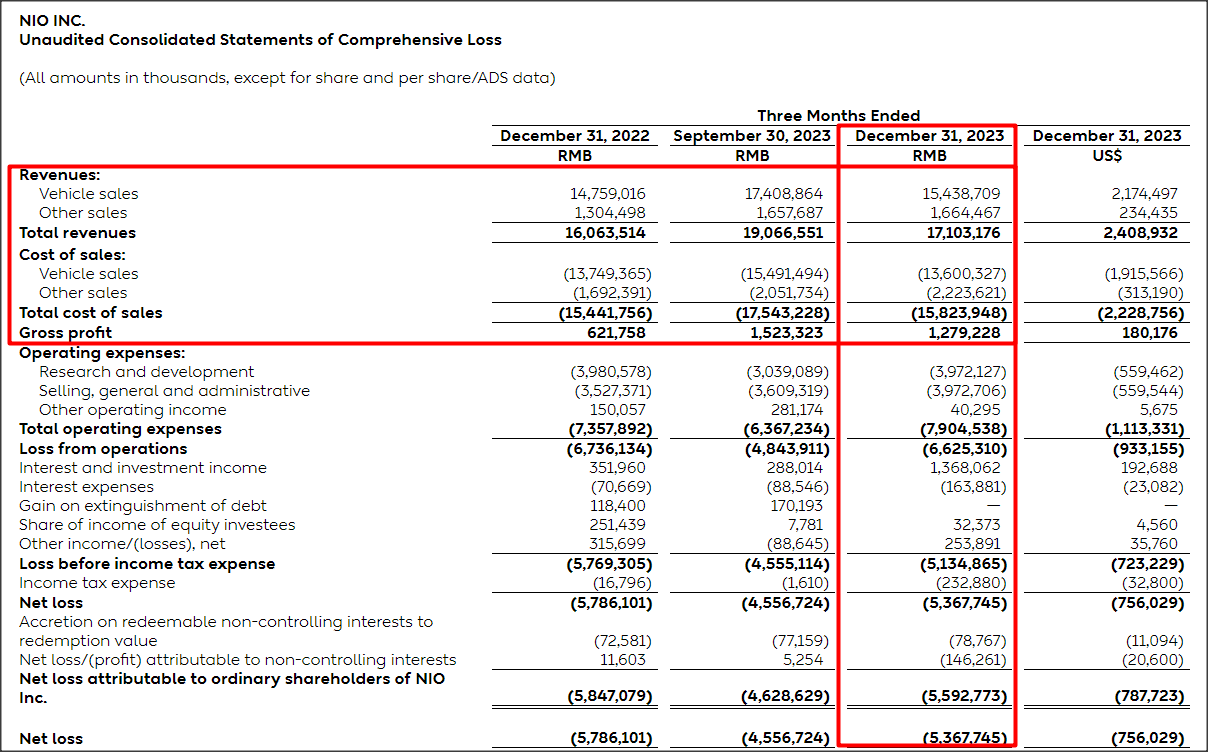1208x752 pixels.
Task: Click US$ gross profit value 180,176
Action: click(1148, 333)
